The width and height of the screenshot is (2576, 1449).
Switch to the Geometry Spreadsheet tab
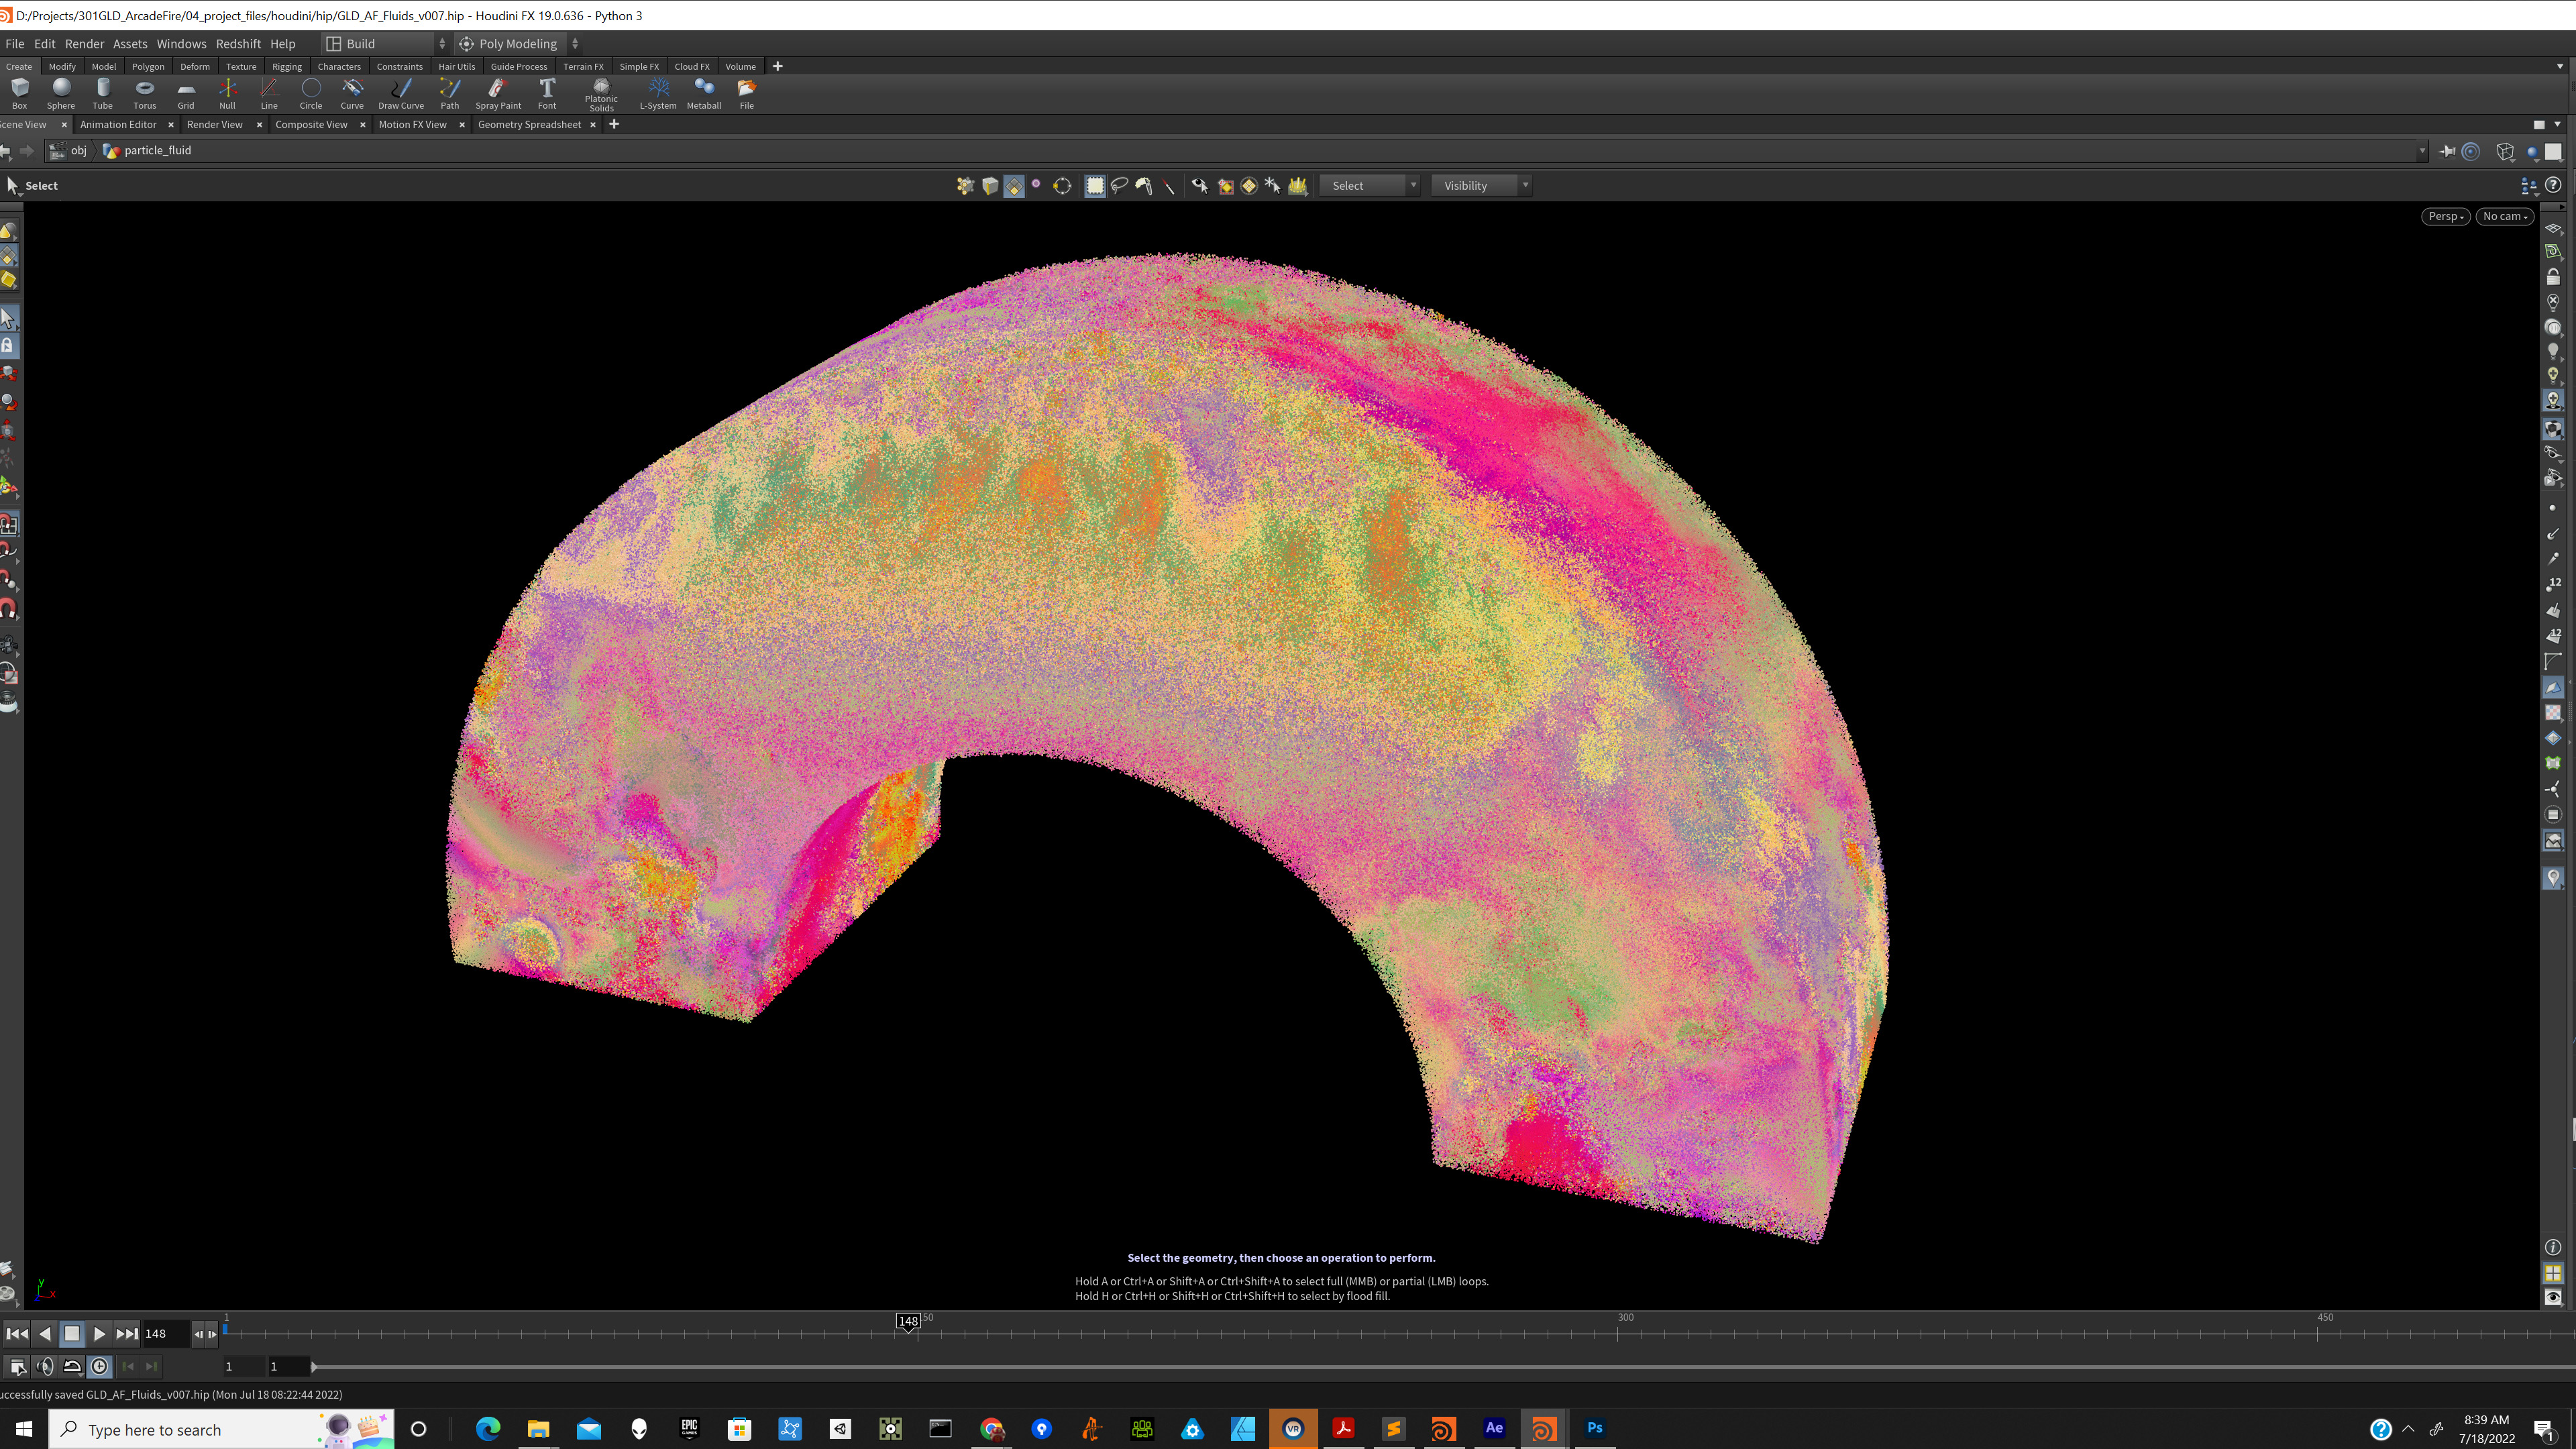click(x=529, y=125)
